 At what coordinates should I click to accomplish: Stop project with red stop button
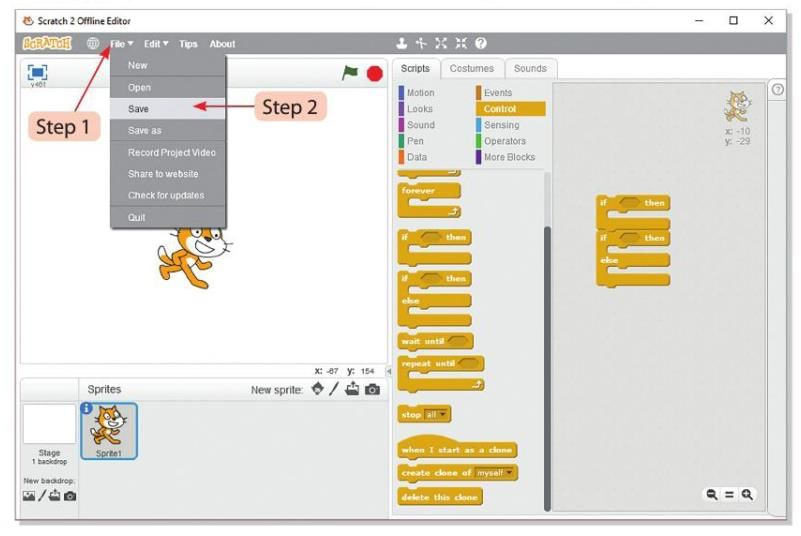(374, 74)
